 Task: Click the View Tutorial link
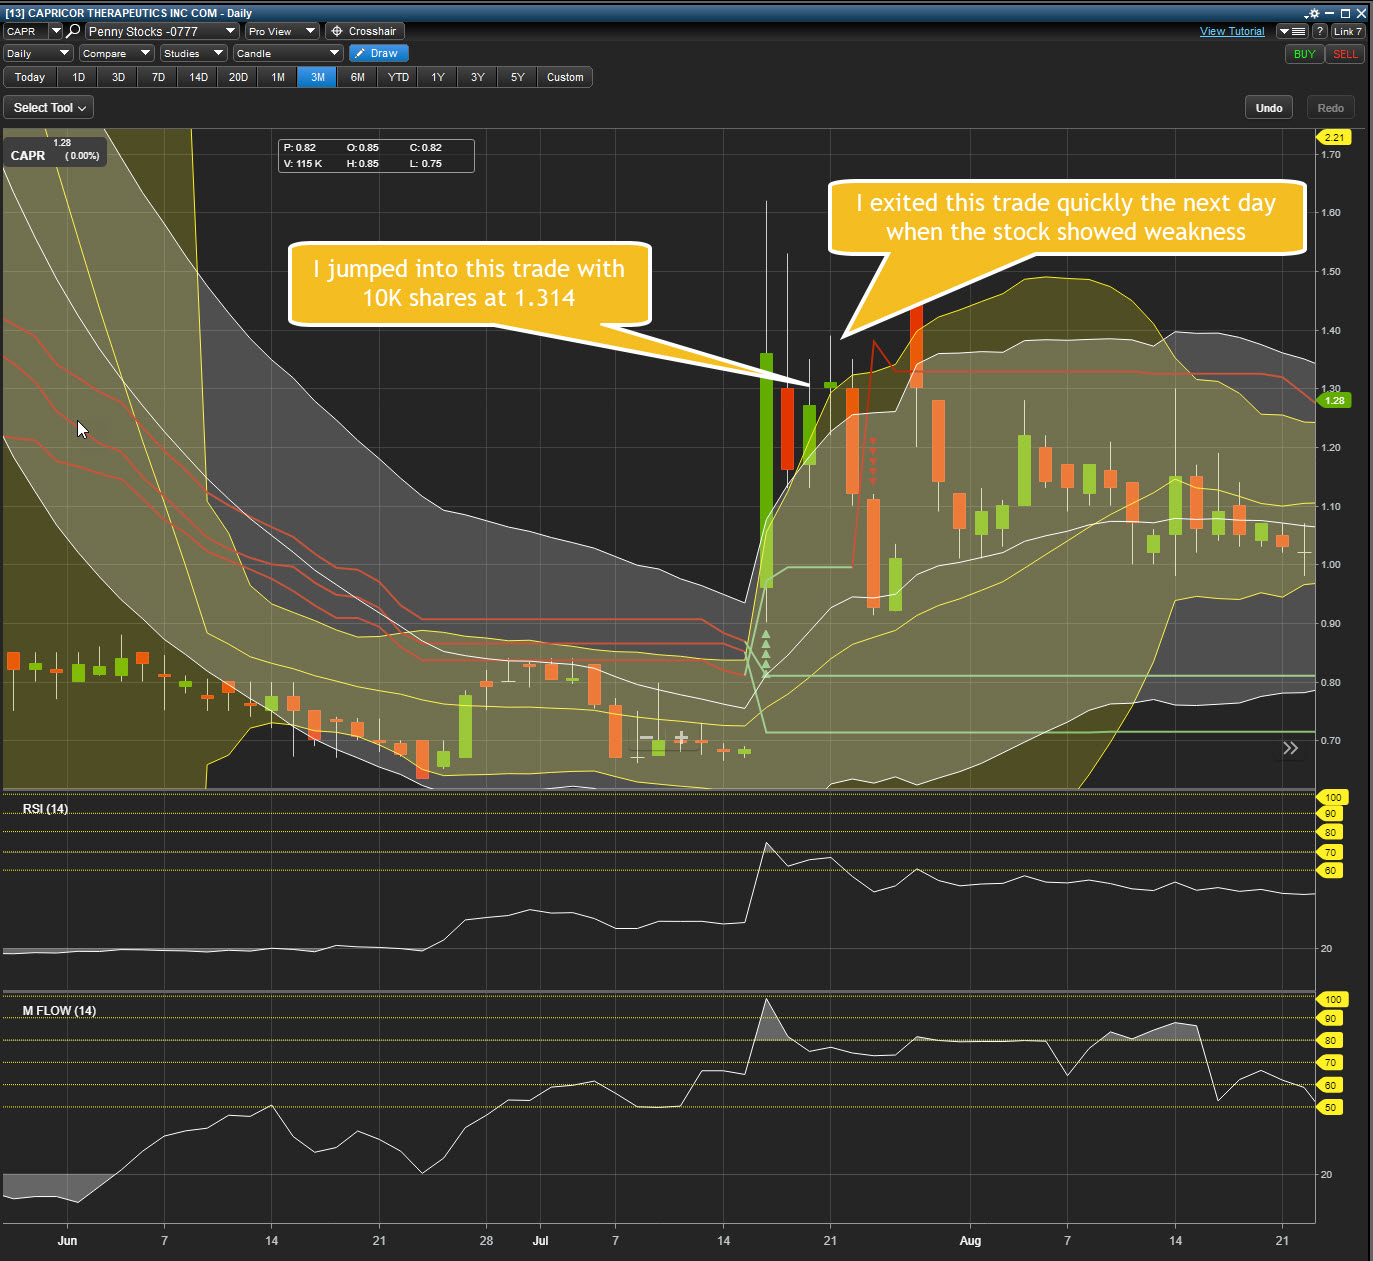[1231, 31]
